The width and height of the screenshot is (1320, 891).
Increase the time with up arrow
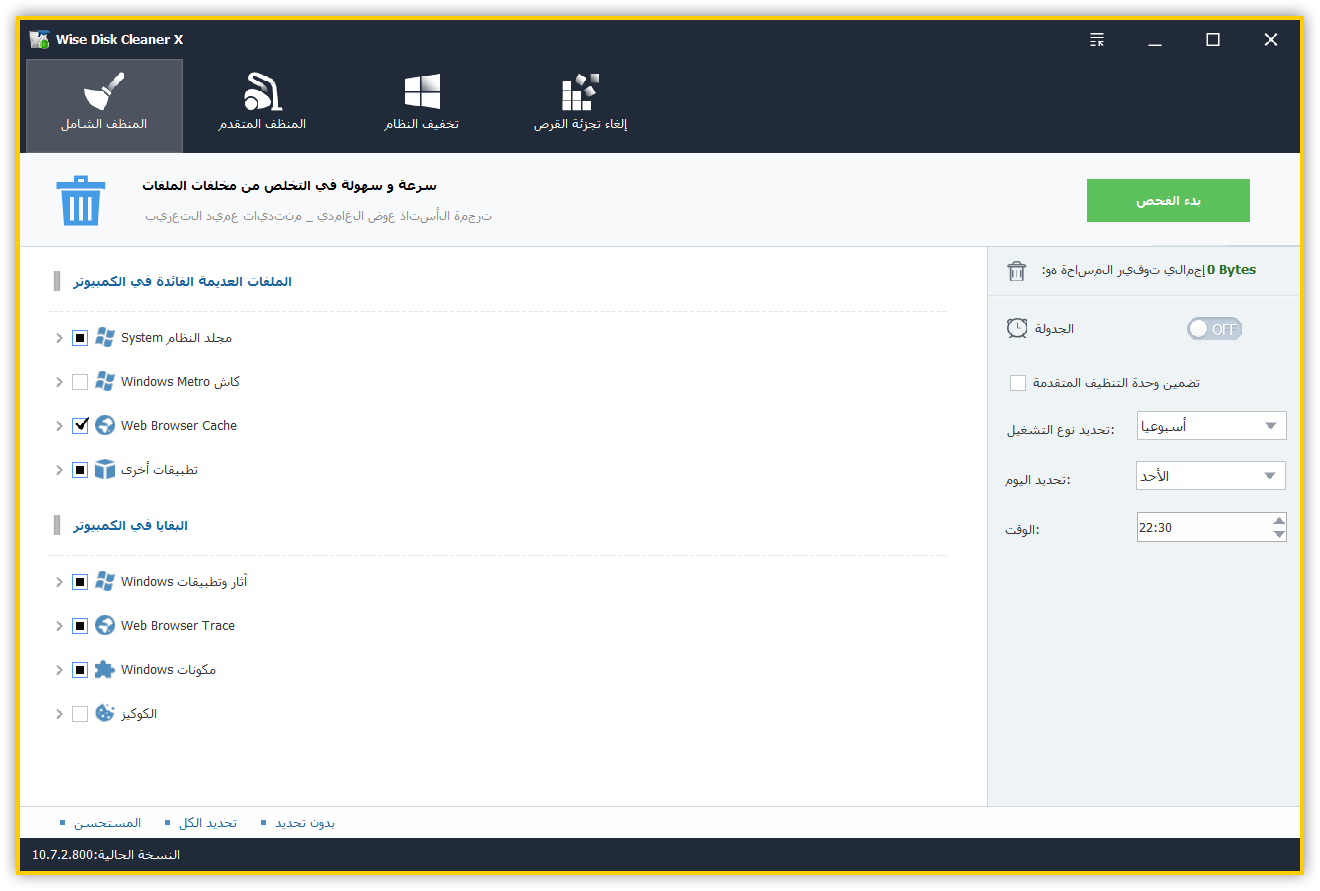tap(1279, 520)
